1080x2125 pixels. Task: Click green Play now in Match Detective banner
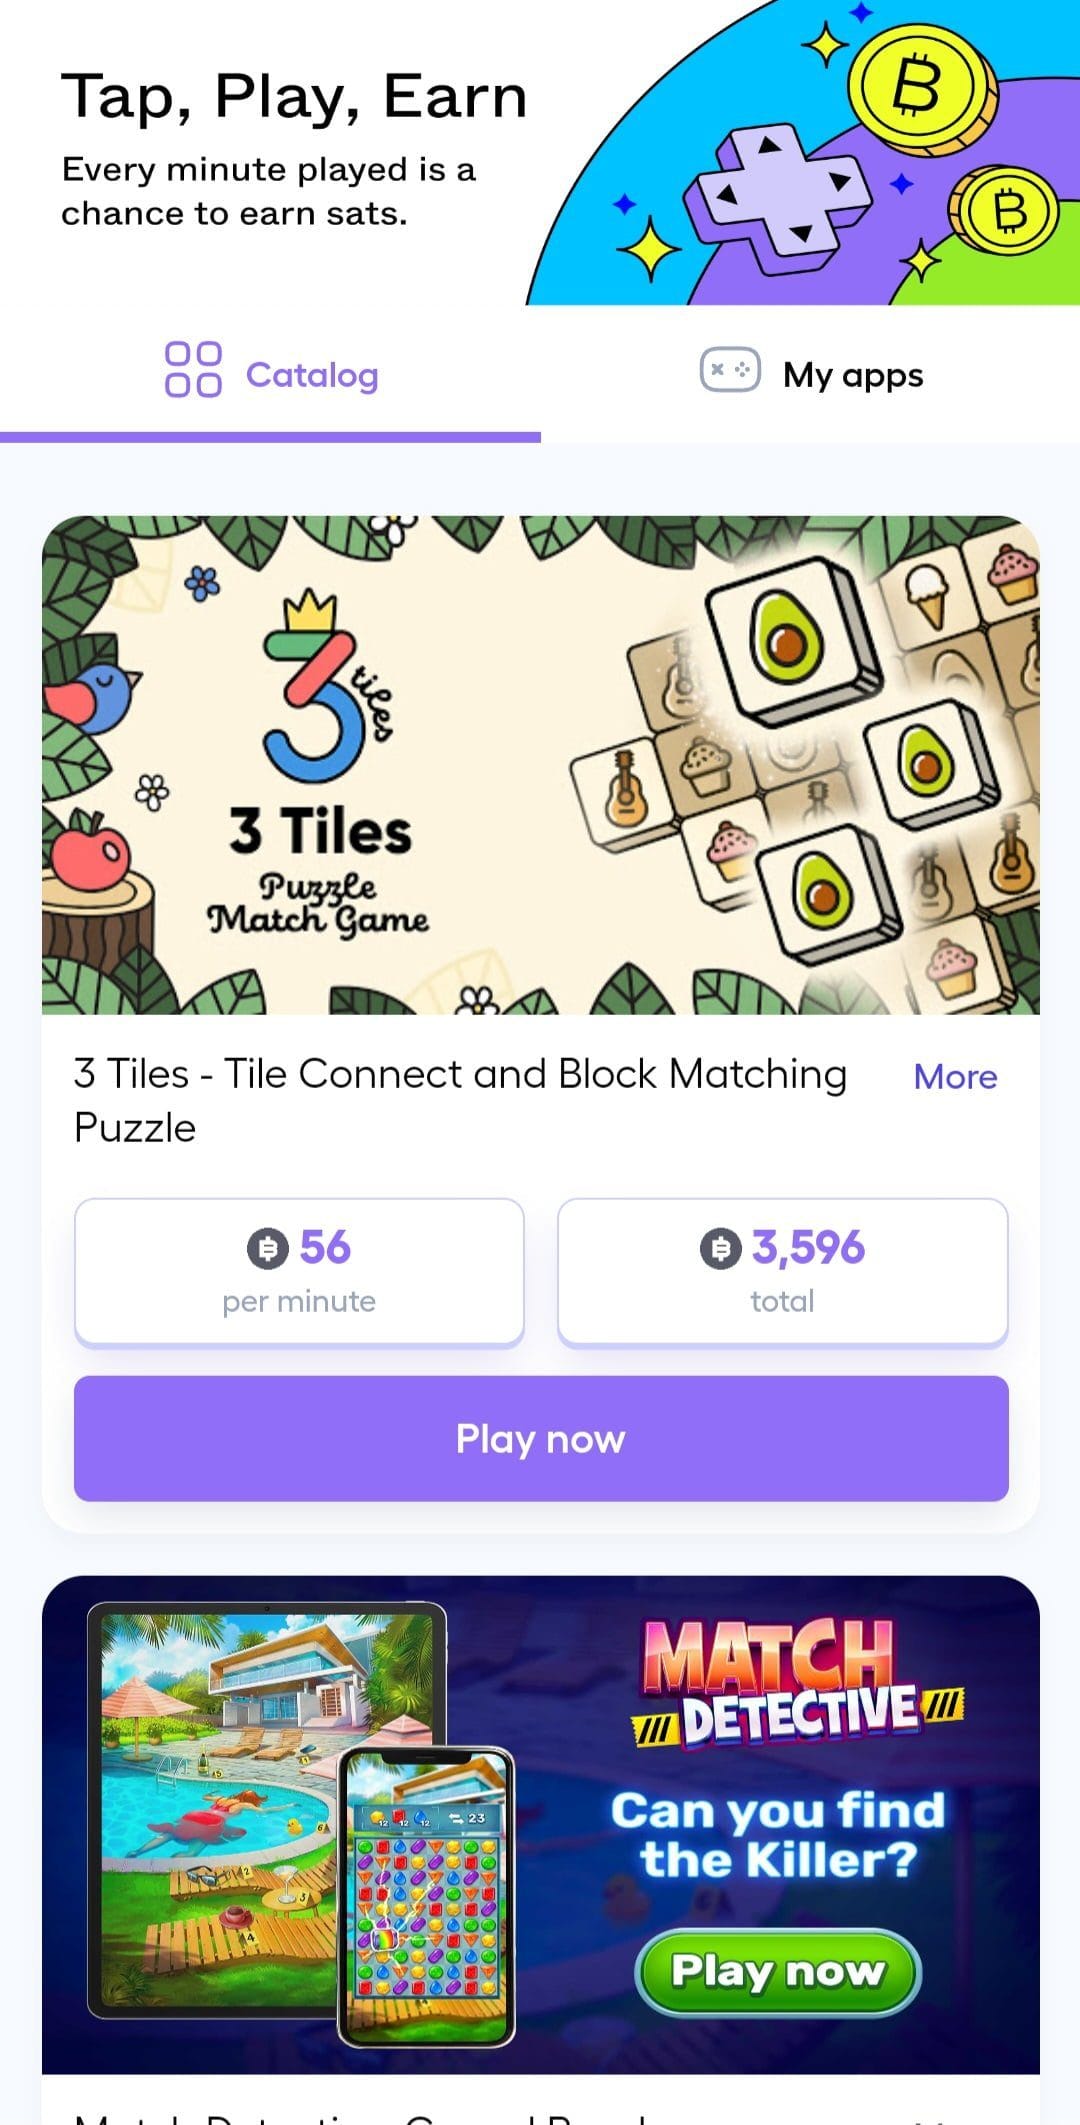[x=778, y=1971]
